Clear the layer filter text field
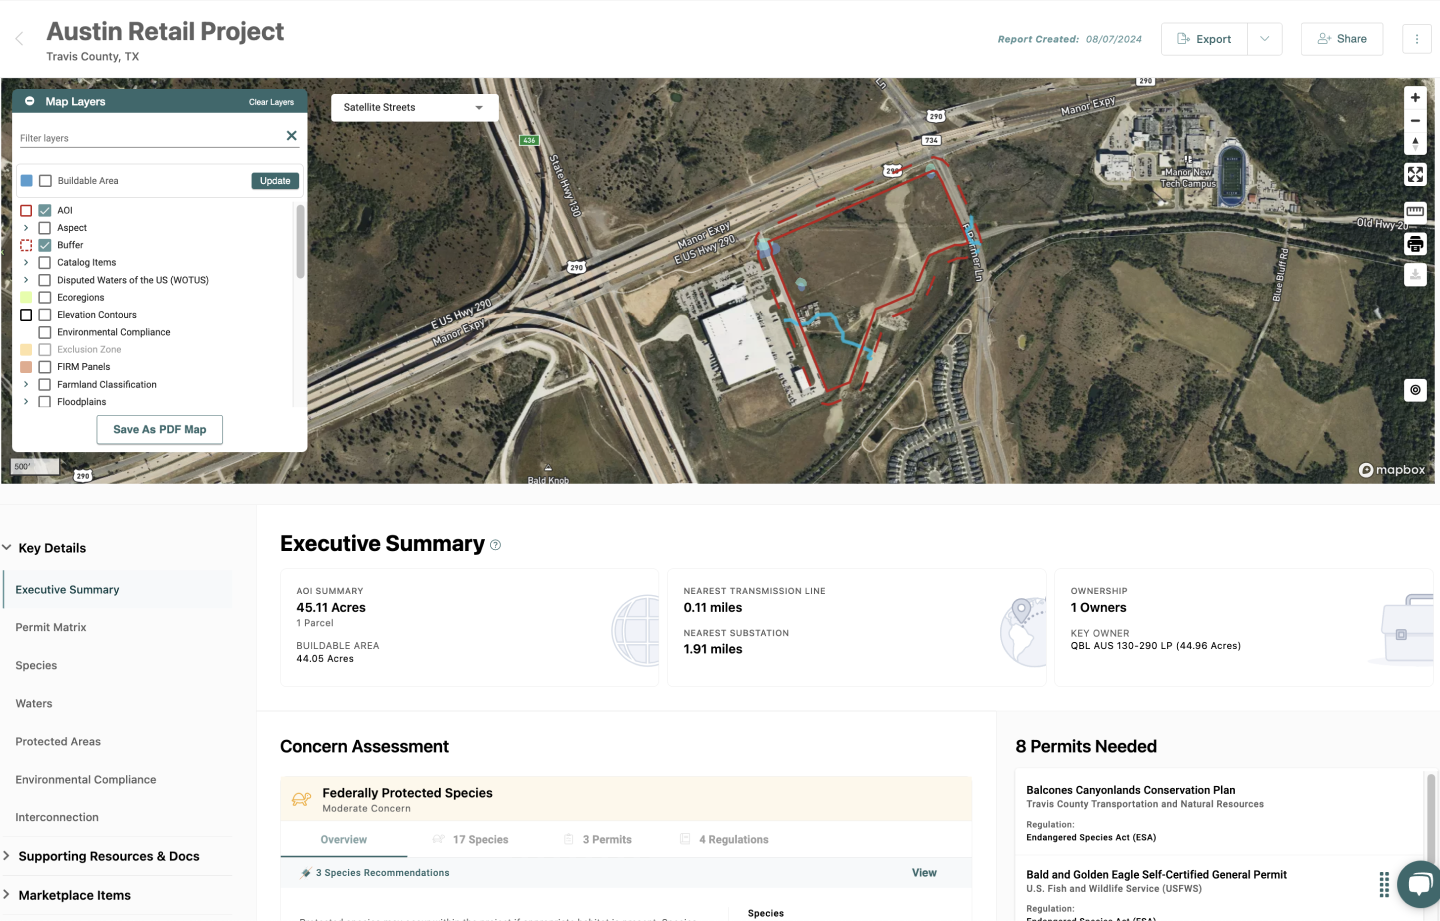Viewport: 1440px width, 921px height. pyautogui.click(x=291, y=136)
